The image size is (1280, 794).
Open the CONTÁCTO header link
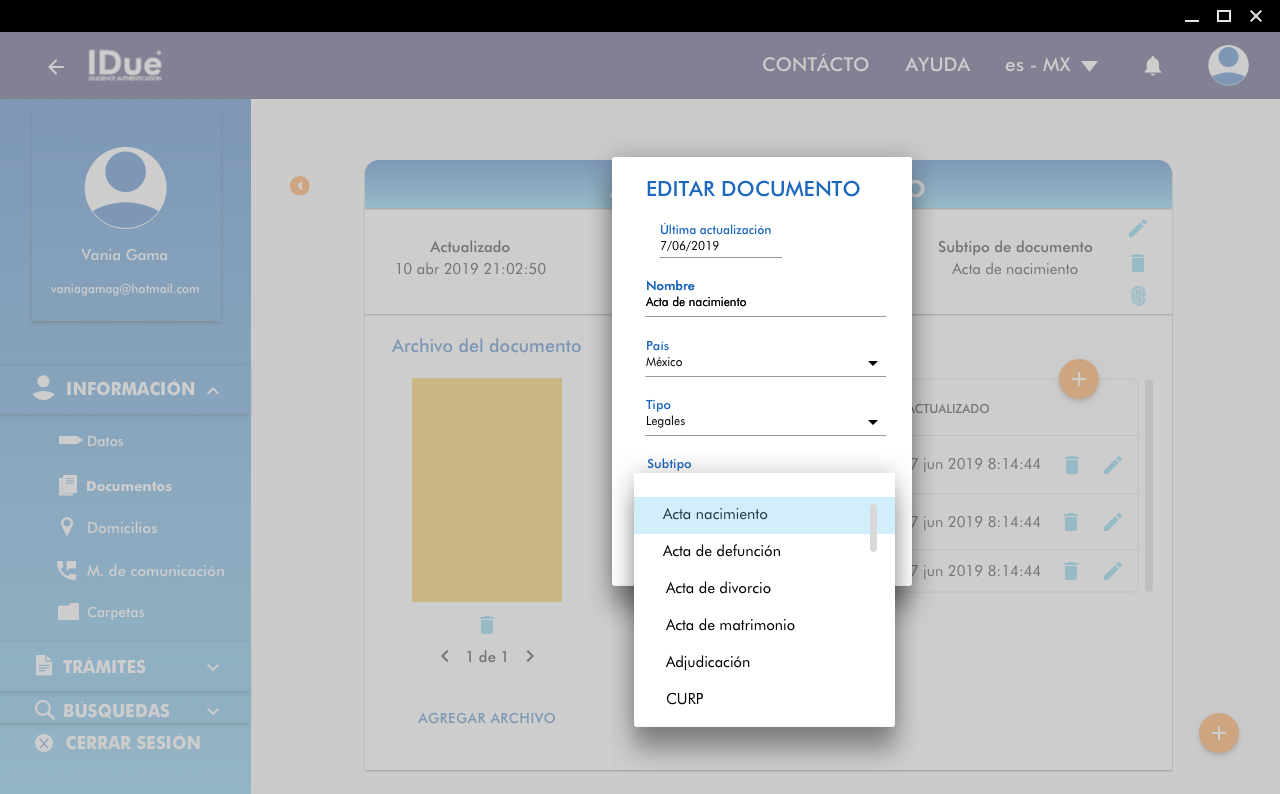click(x=815, y=65)
